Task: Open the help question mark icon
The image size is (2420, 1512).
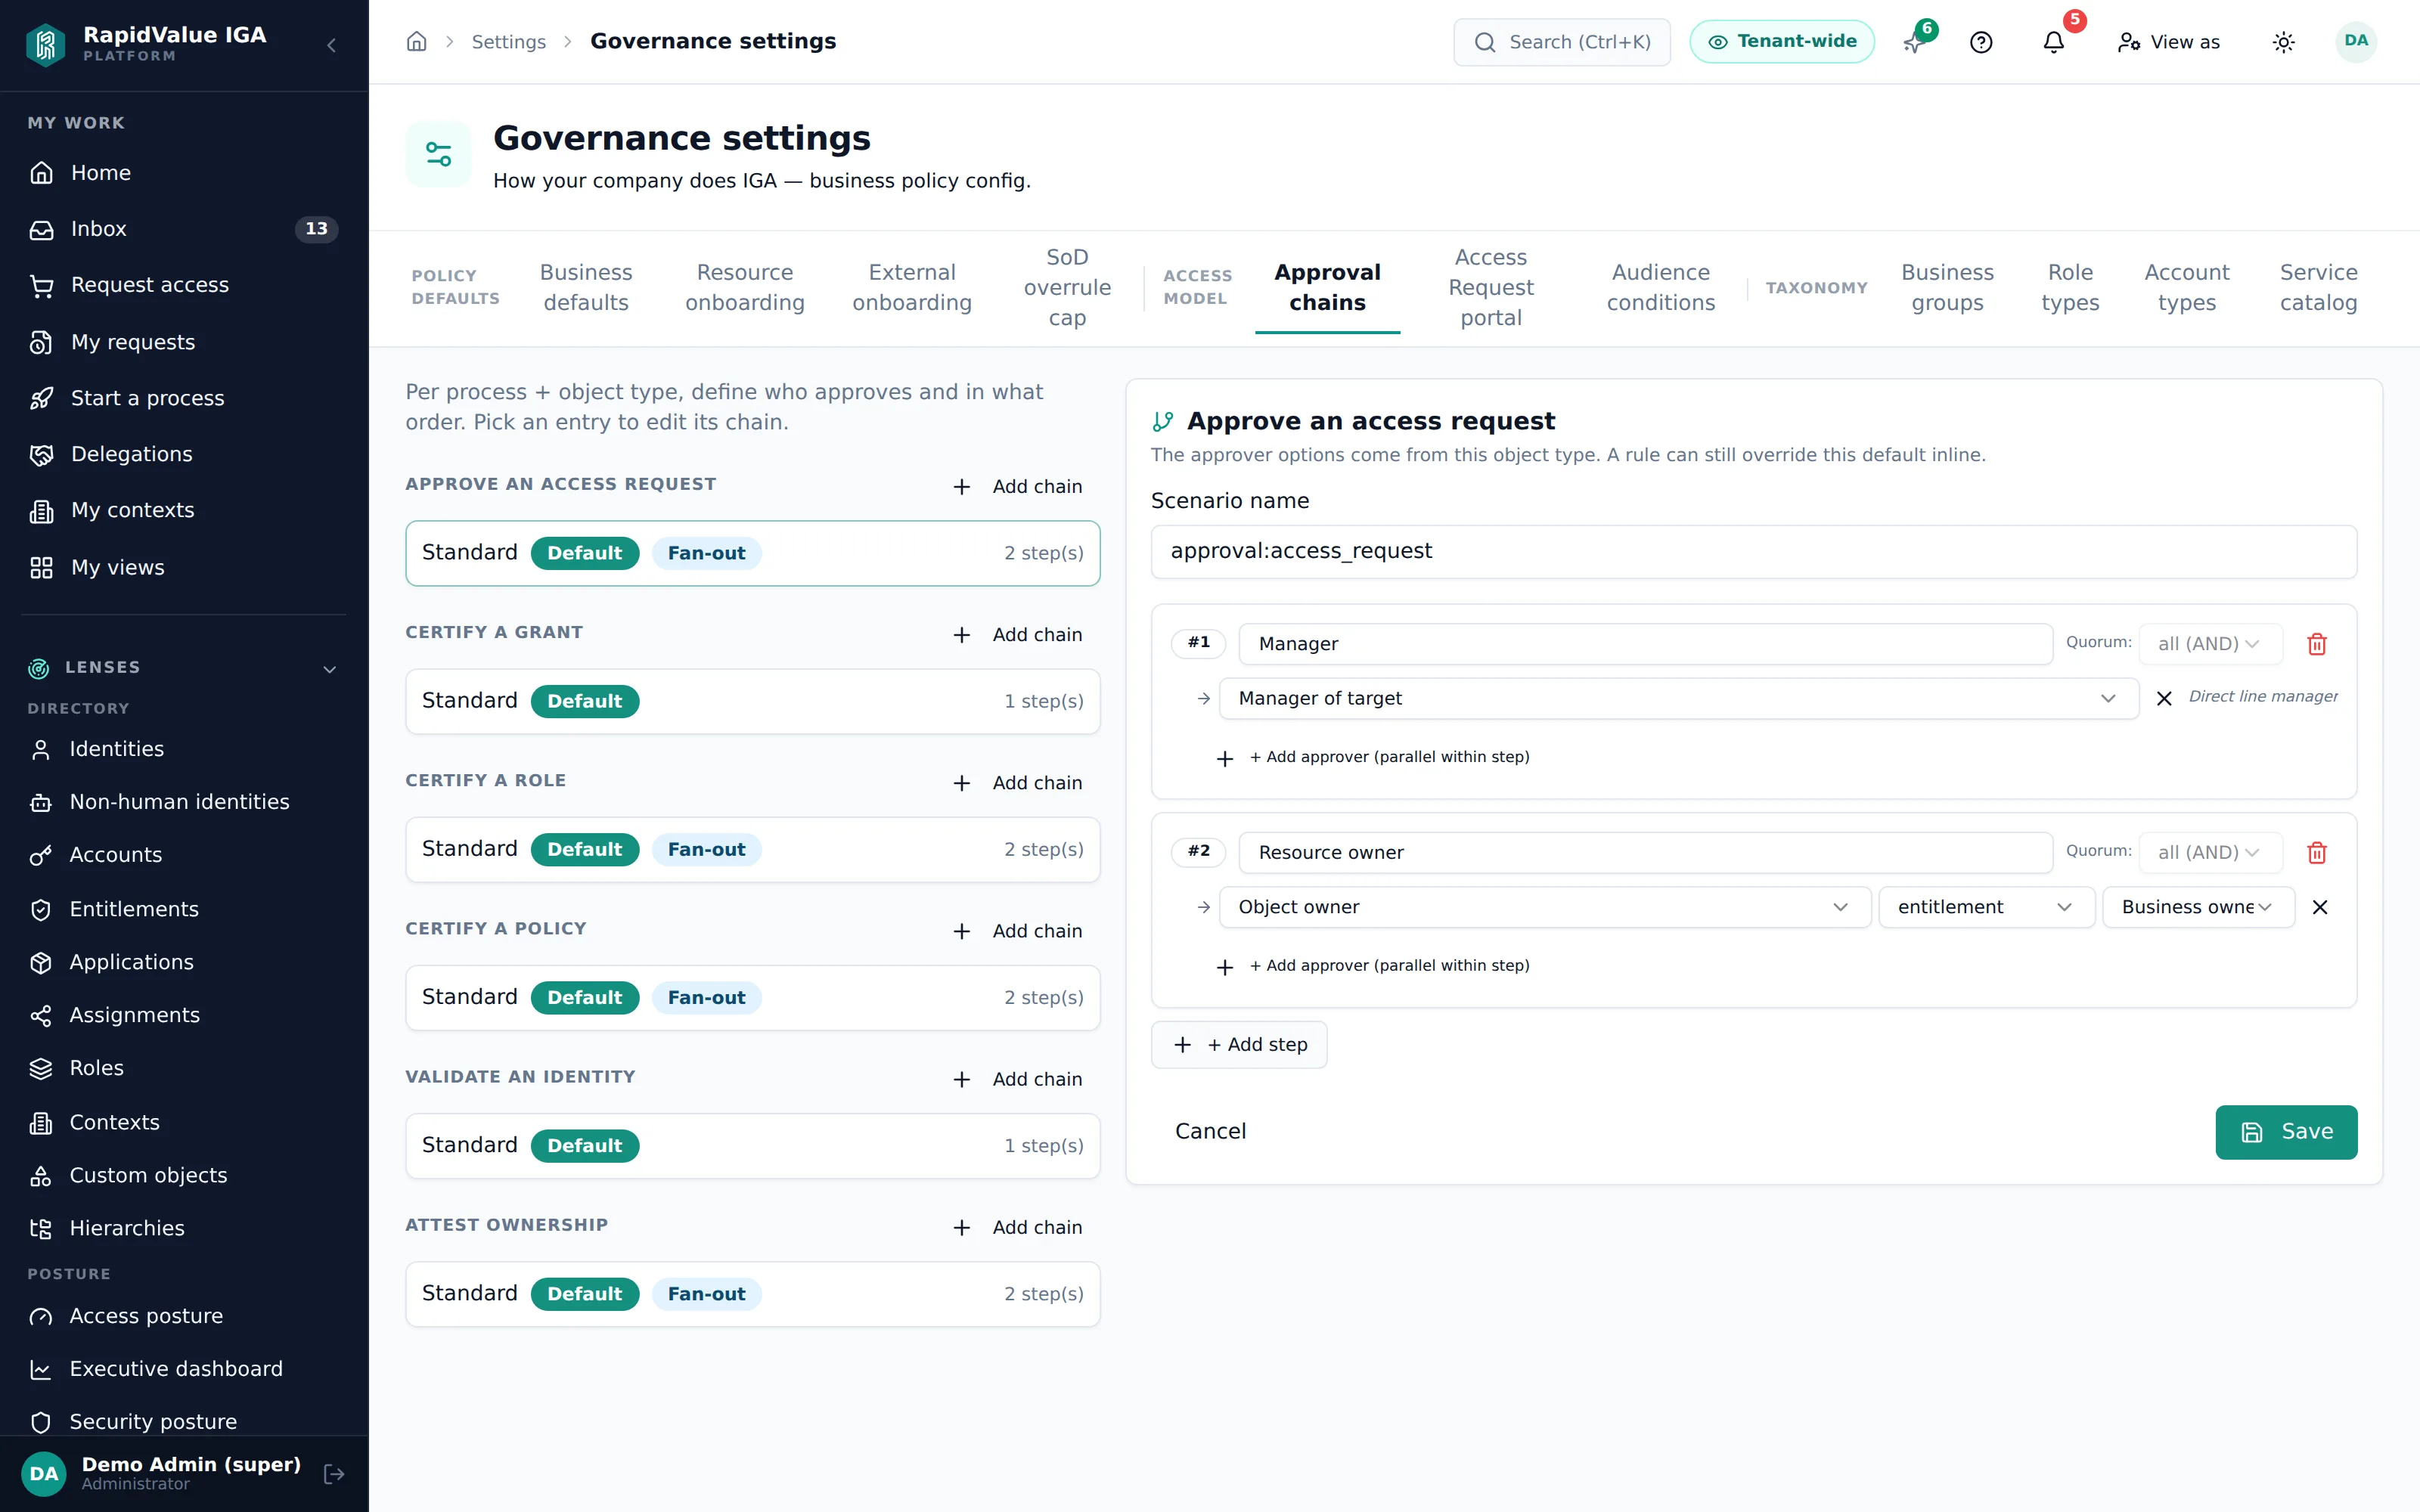Action: pyautogui.click(x=1981, y=42)
